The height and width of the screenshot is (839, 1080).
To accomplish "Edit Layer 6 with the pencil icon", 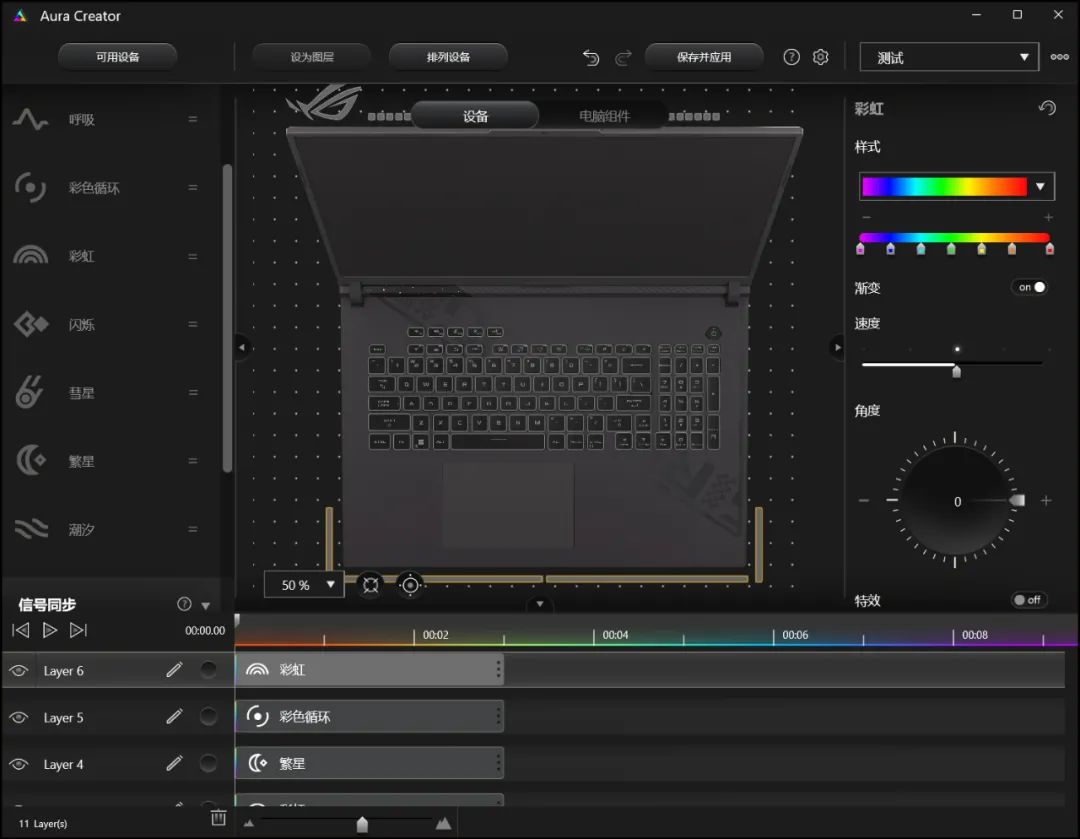I will pos(175,670).
